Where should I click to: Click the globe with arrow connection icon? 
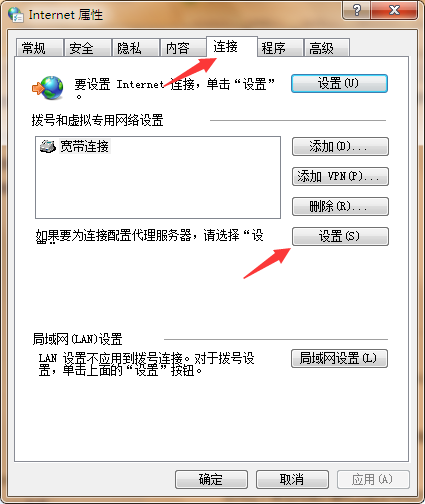[48, 88]
